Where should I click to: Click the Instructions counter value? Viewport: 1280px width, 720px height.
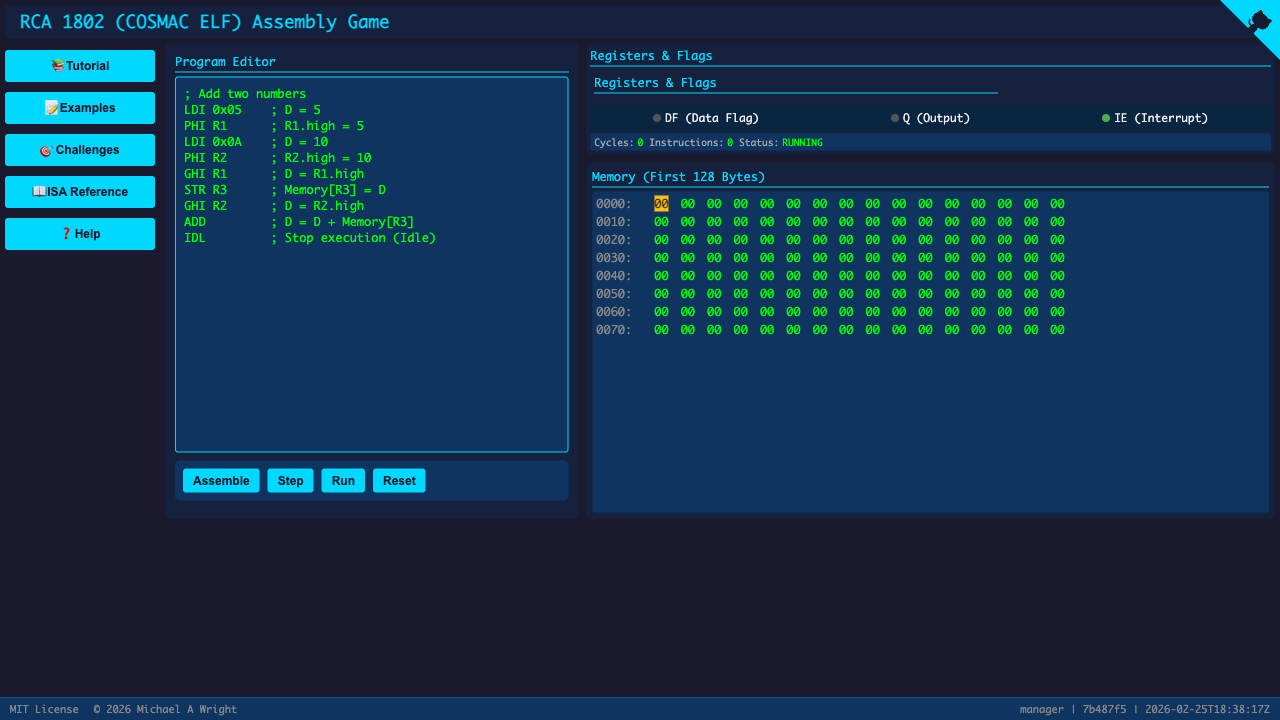pos(730,143)
